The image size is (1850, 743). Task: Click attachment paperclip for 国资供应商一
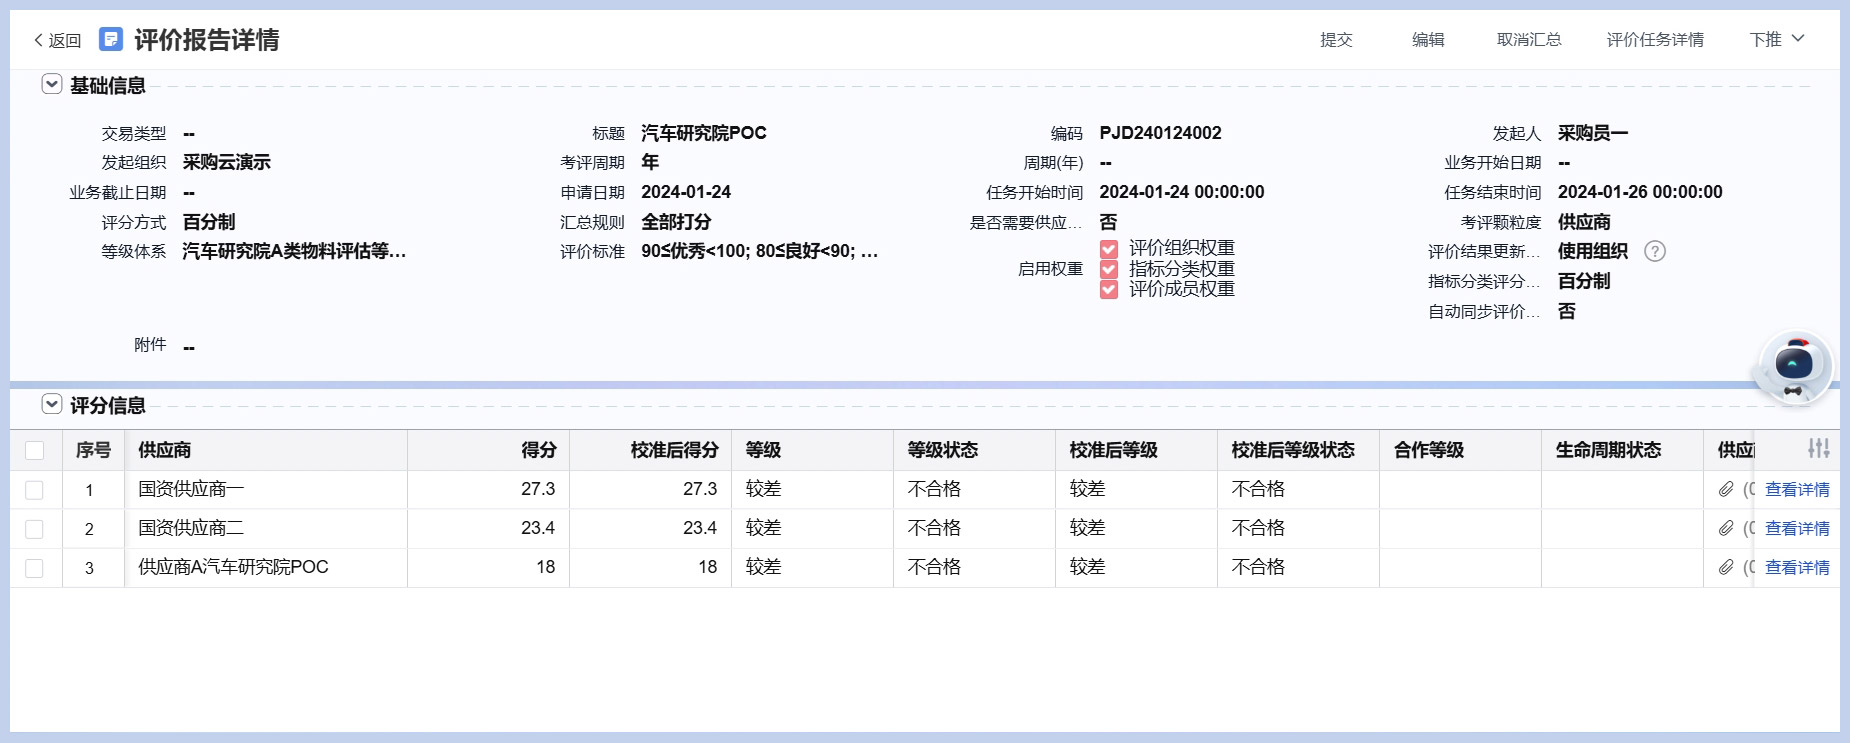click(1726, 489)
